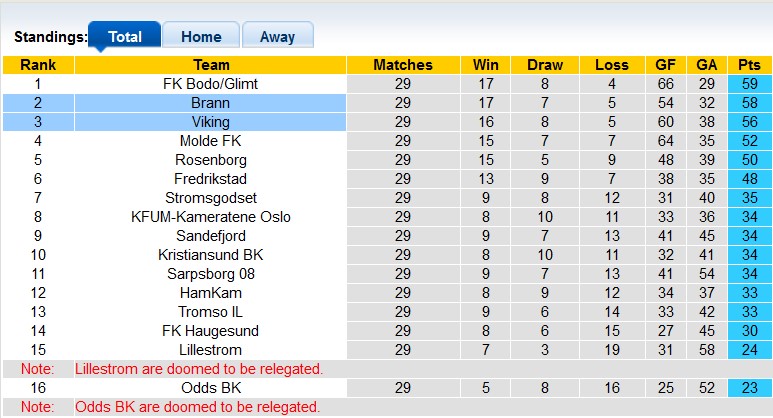Screen dimensions: 773x418
Task: Click Sarpsborg 08 in the table
Action: point(210,274)
